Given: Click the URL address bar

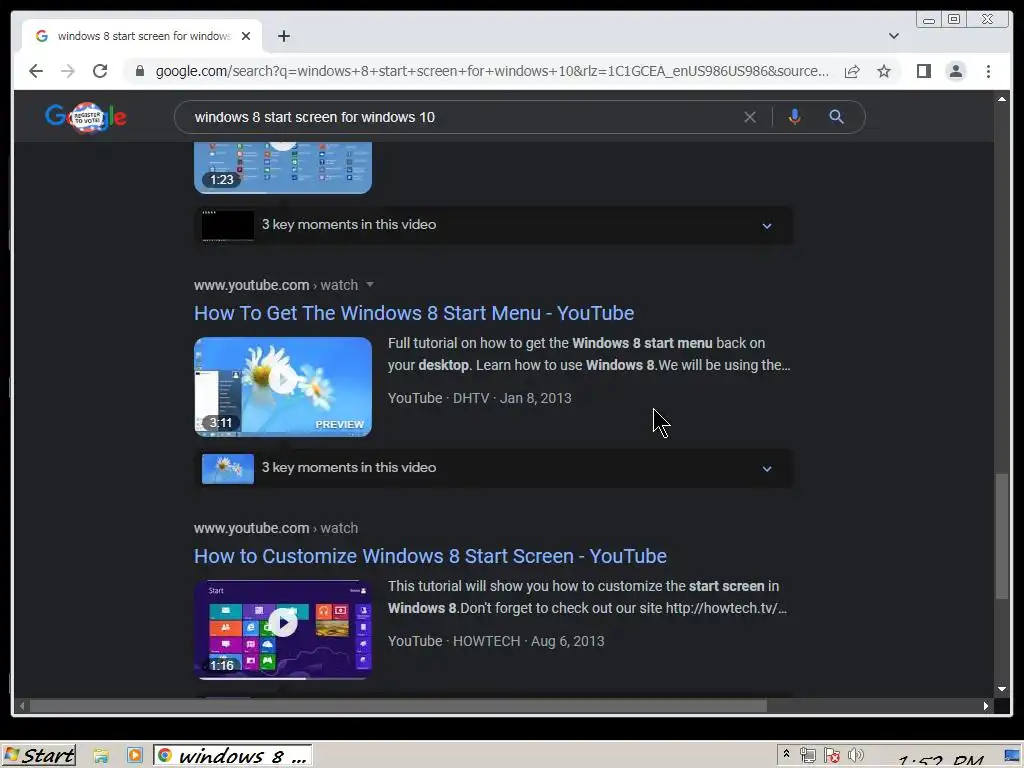Looking at the screenshot, I should click(x=492, y=71).
